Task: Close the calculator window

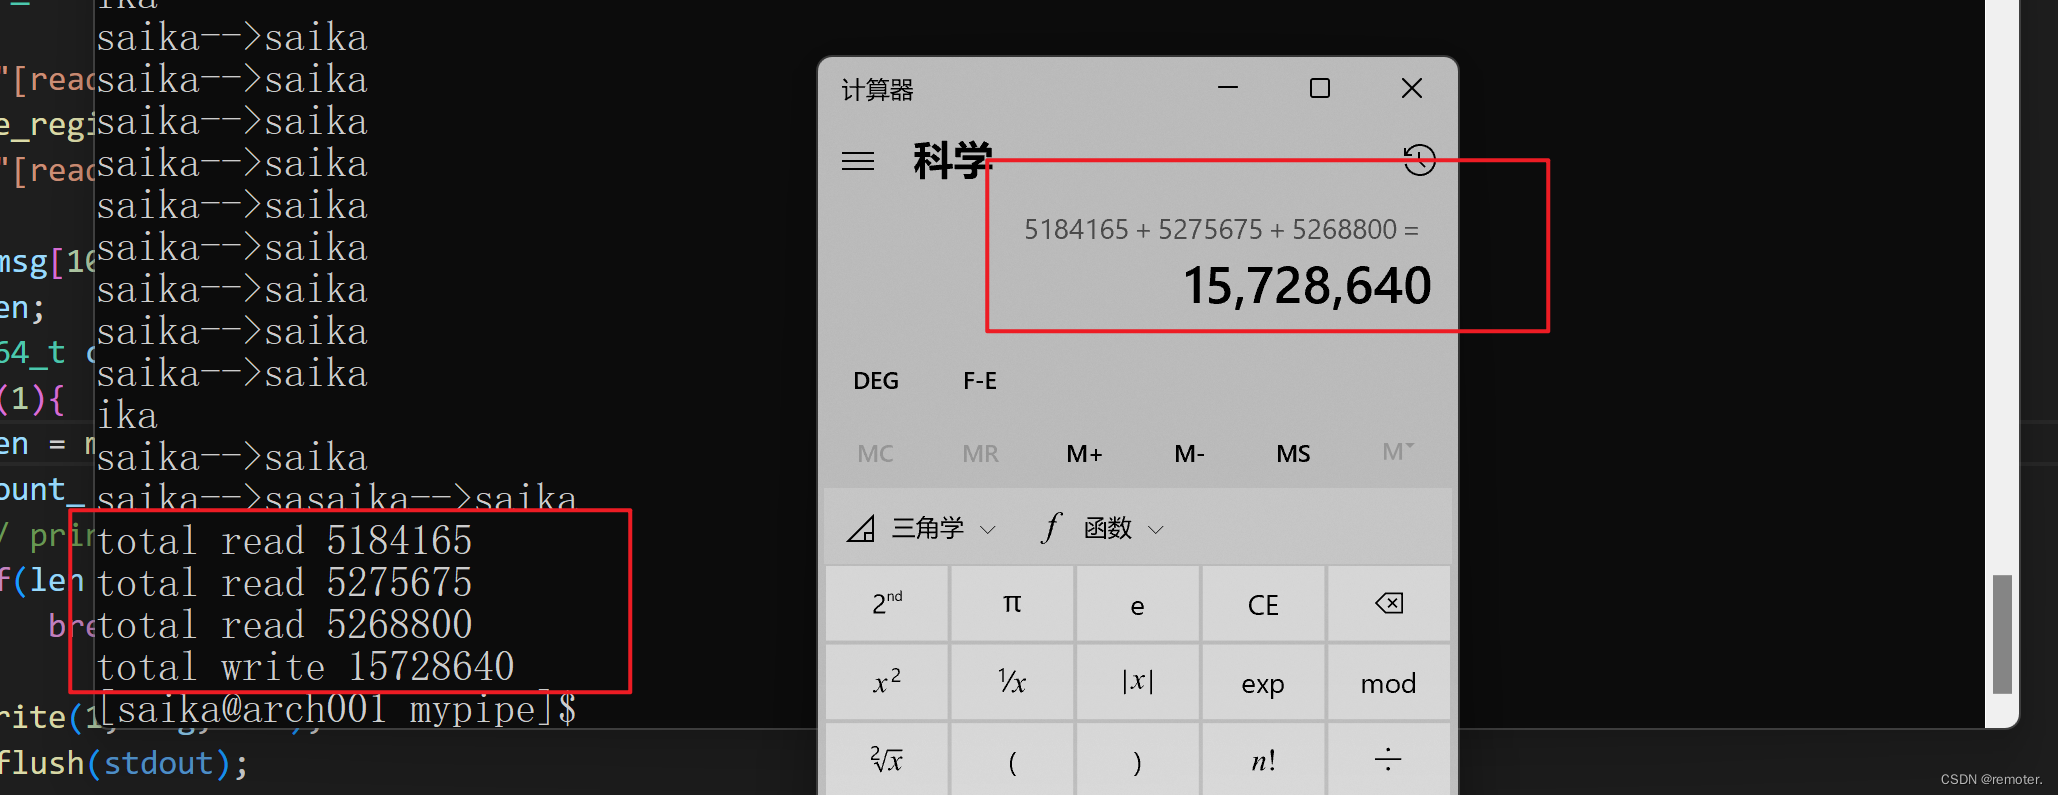Action: (x=1412, y=88)
